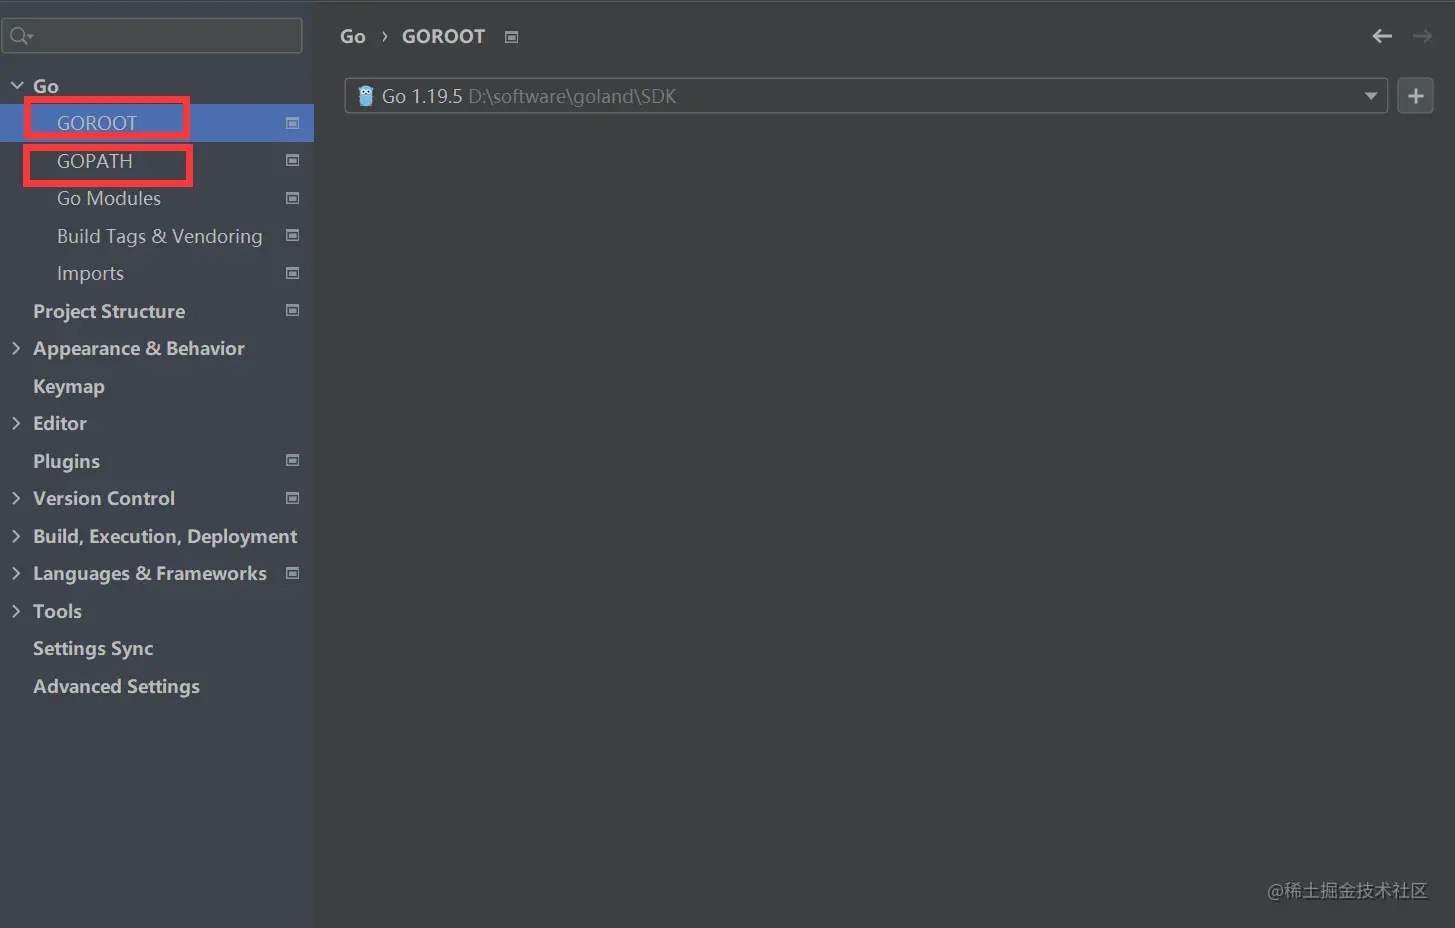Select Languages & Frameworks label
This screenshot has width=1455, height=928.
coord(150,573)
